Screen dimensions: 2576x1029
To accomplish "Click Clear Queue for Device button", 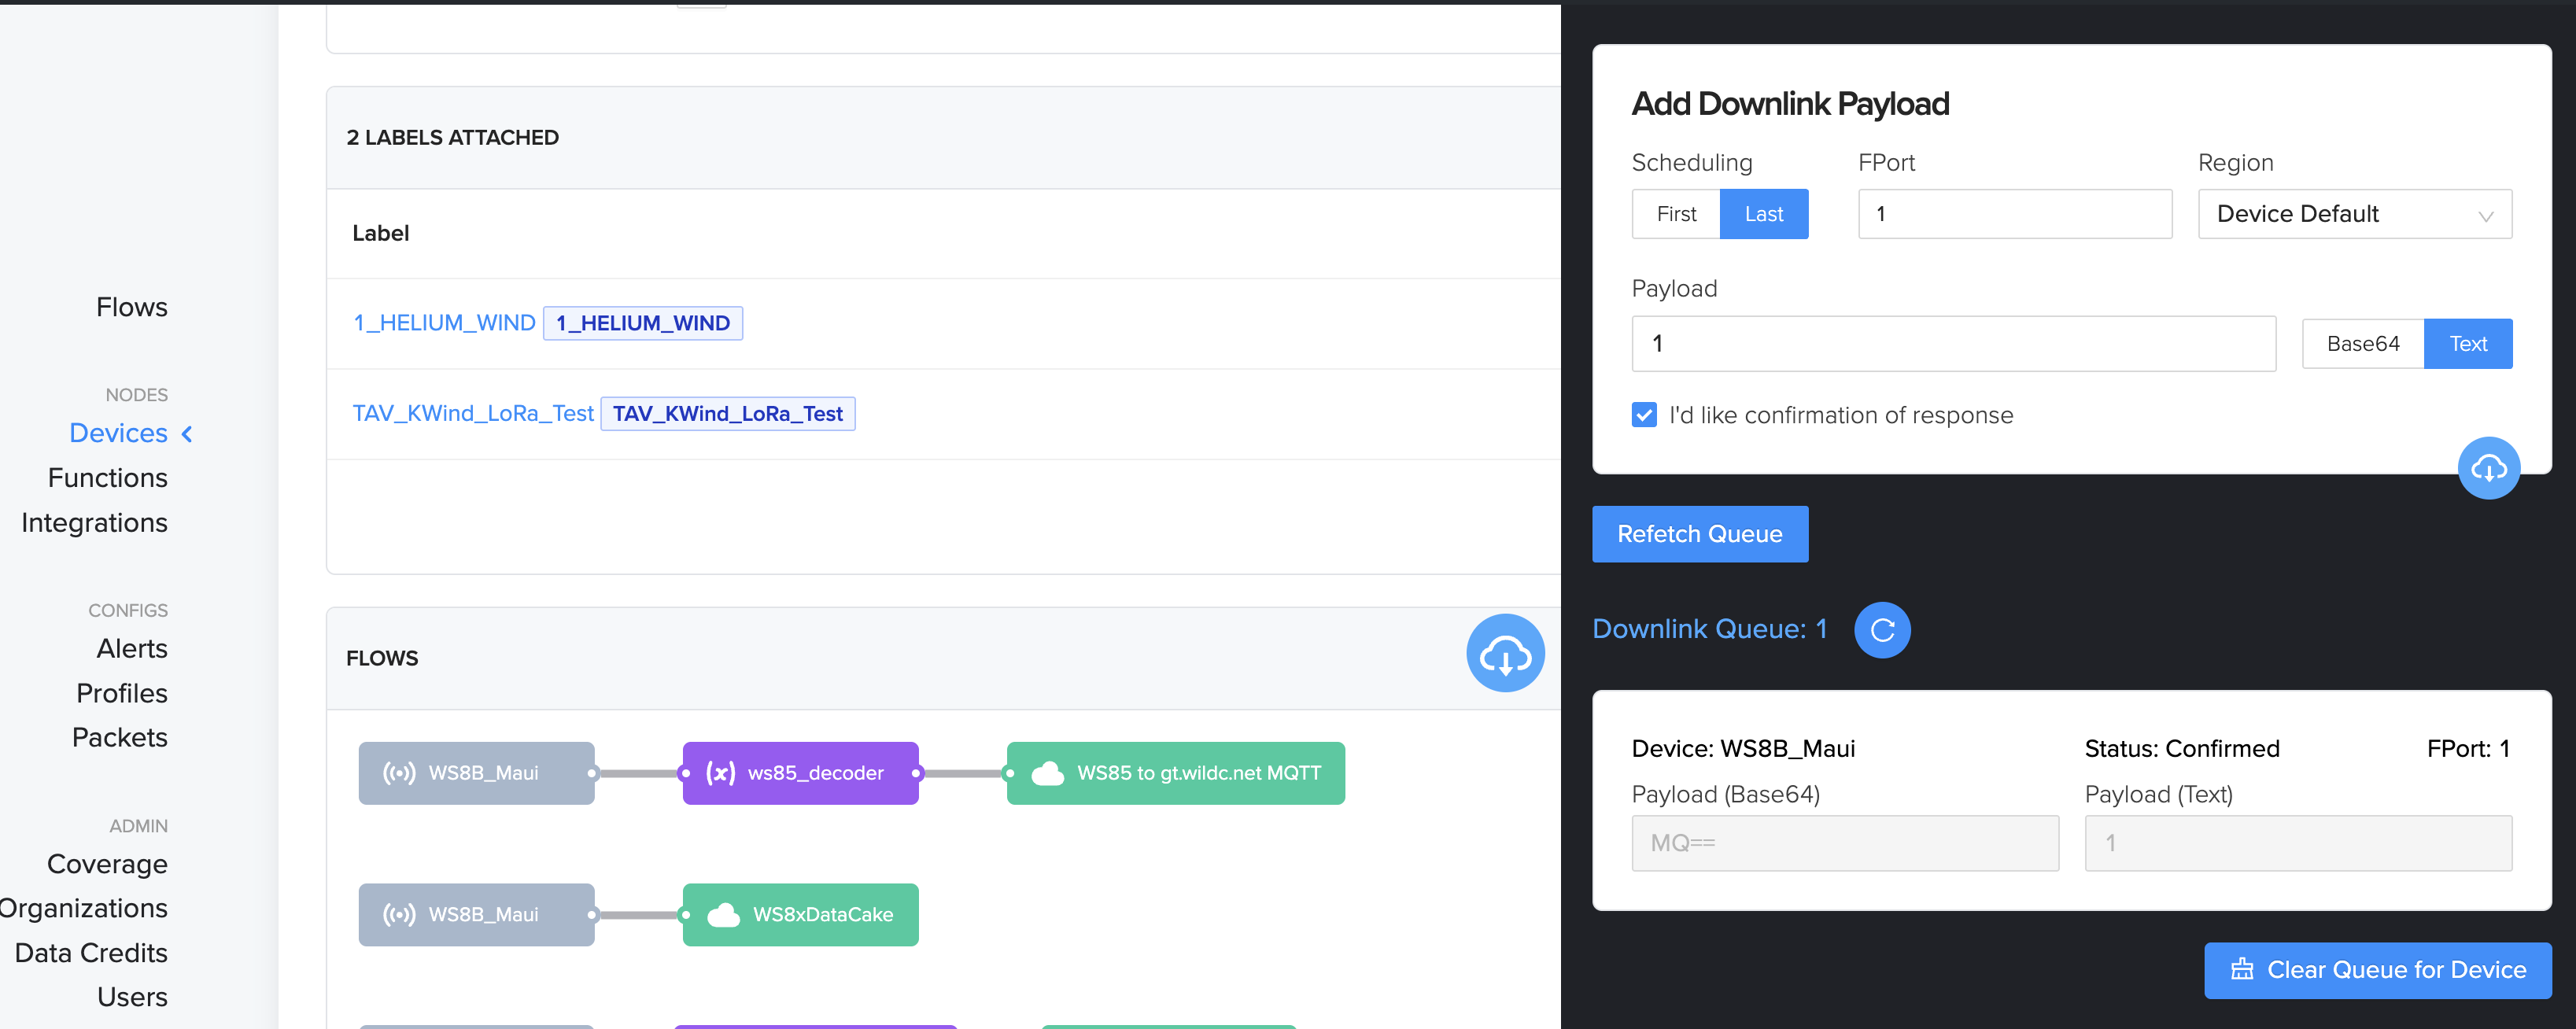I will point(2377,970).
